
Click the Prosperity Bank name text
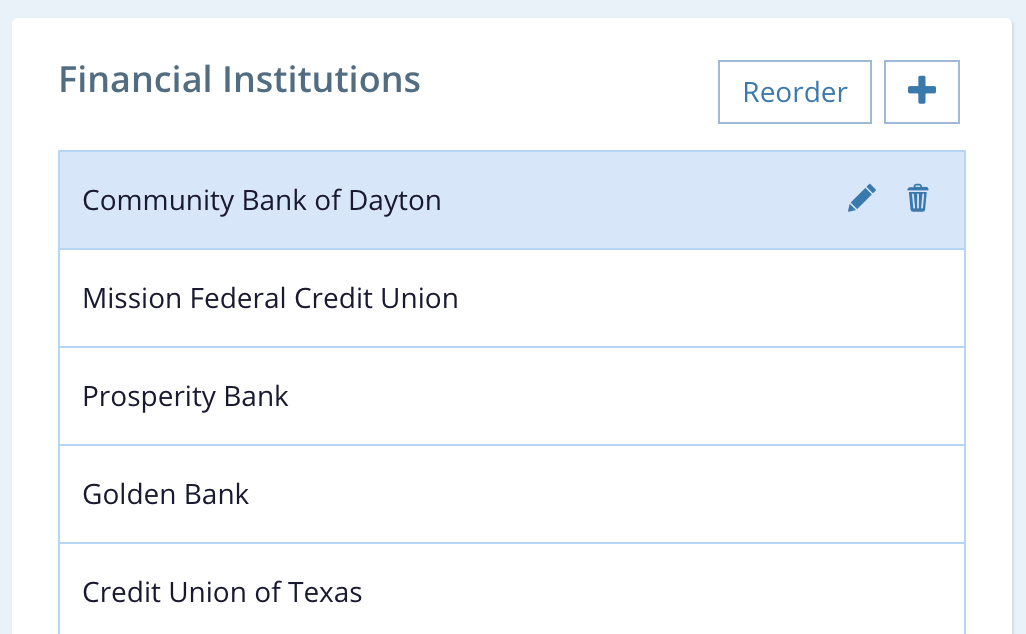[185, 396]
